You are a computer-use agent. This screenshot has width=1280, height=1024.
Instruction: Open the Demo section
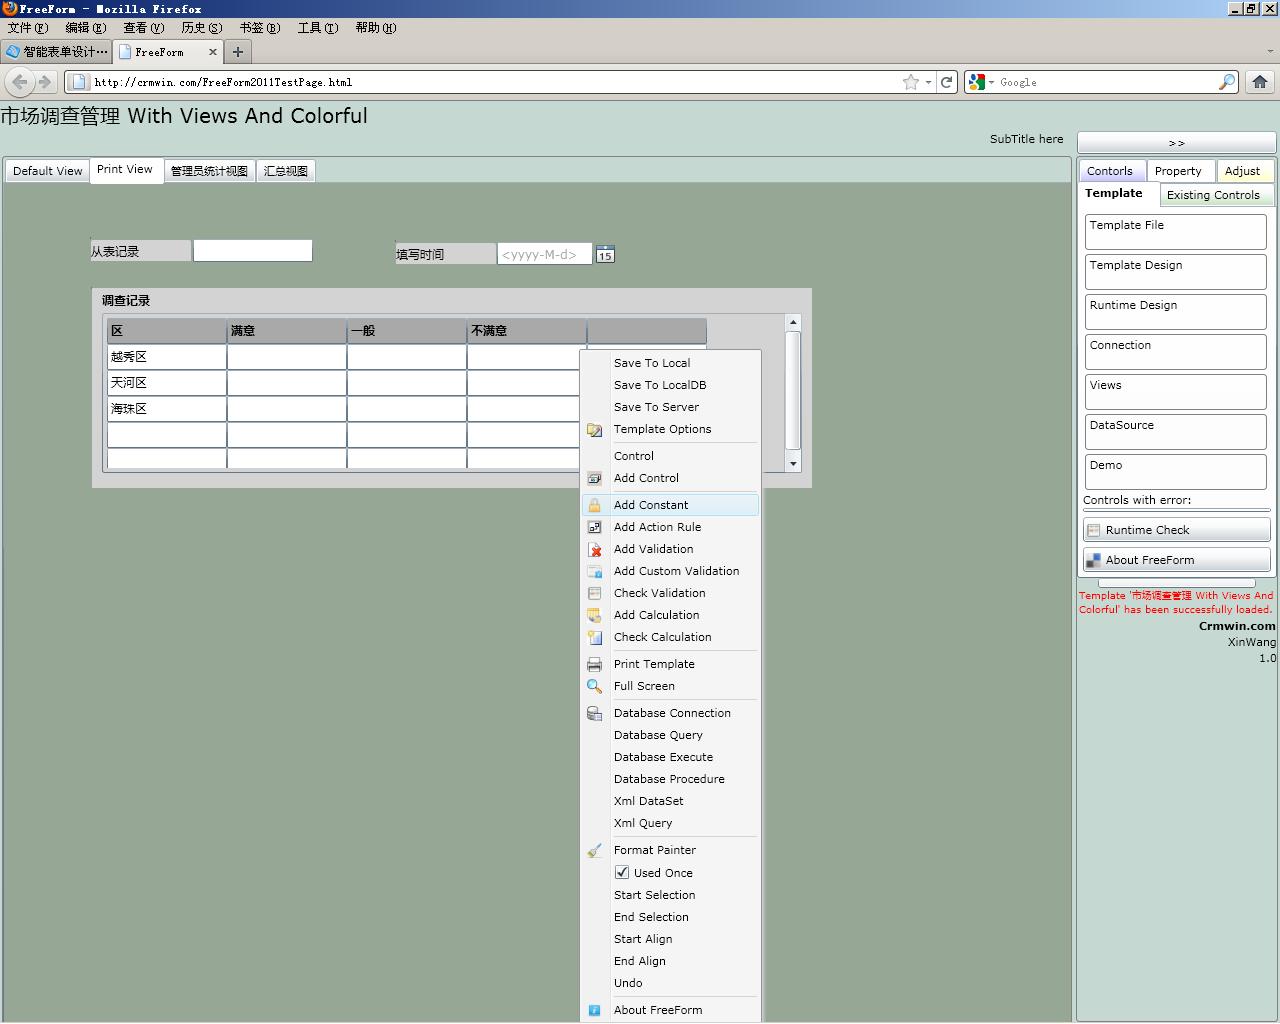click(x=1176, y=472)
